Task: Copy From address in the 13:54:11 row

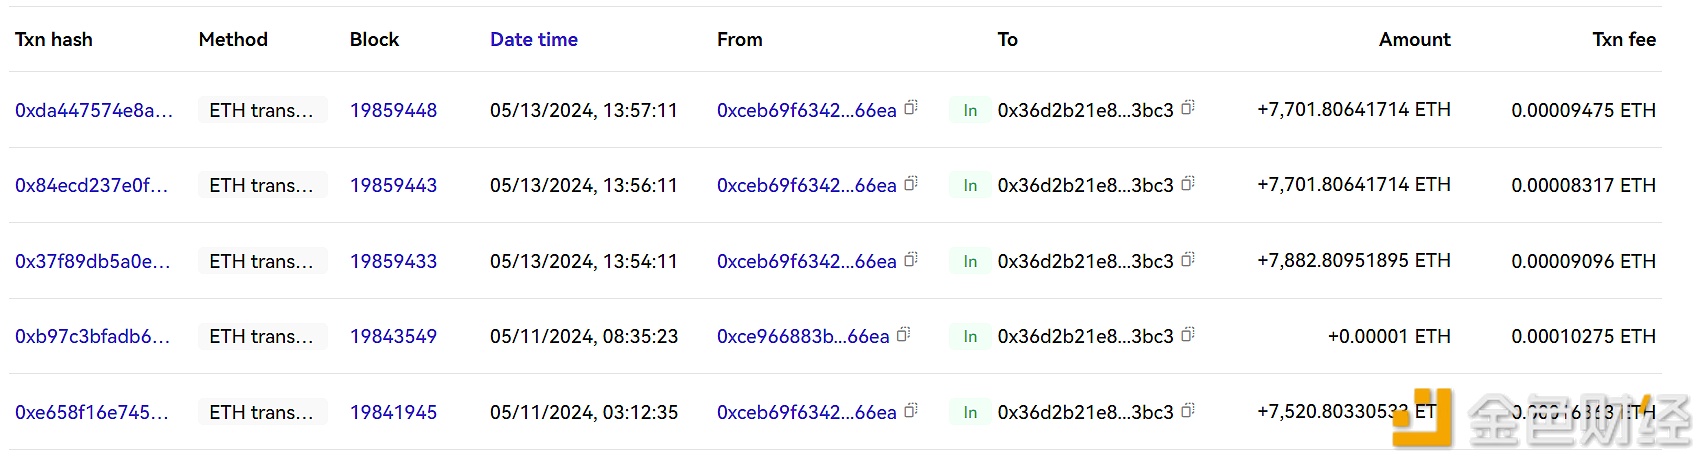Action: 911,260
